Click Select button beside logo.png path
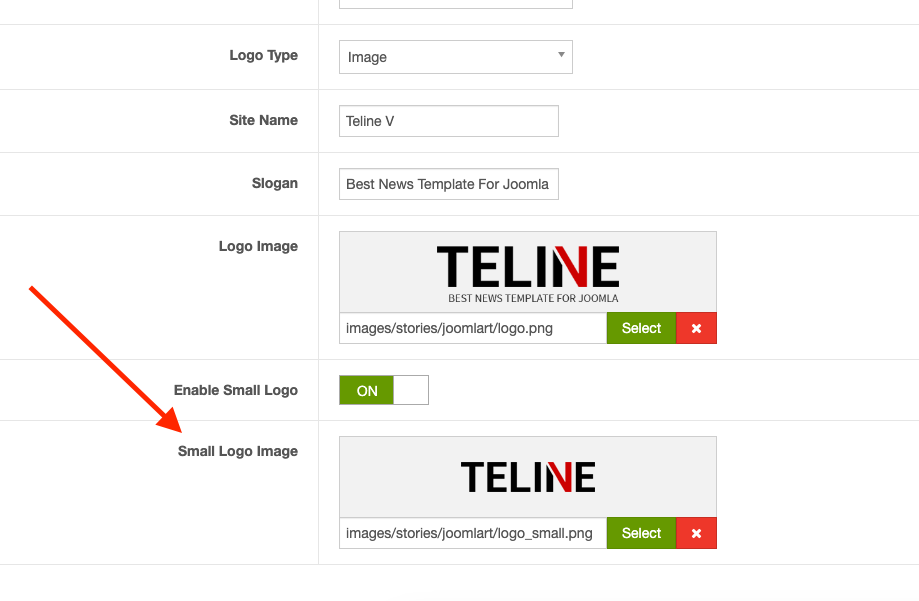The image size is (919, 601). coord(641,328)
